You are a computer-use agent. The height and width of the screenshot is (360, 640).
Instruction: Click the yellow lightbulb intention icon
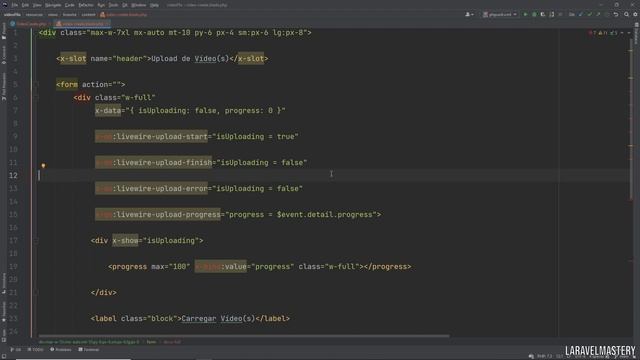tap(43, 166)
